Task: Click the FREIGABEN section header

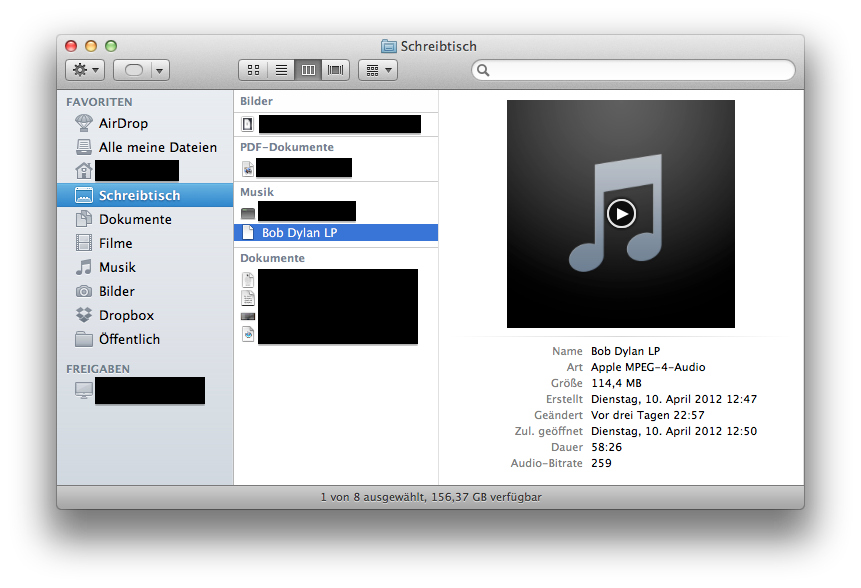Action: coord(98,369)
